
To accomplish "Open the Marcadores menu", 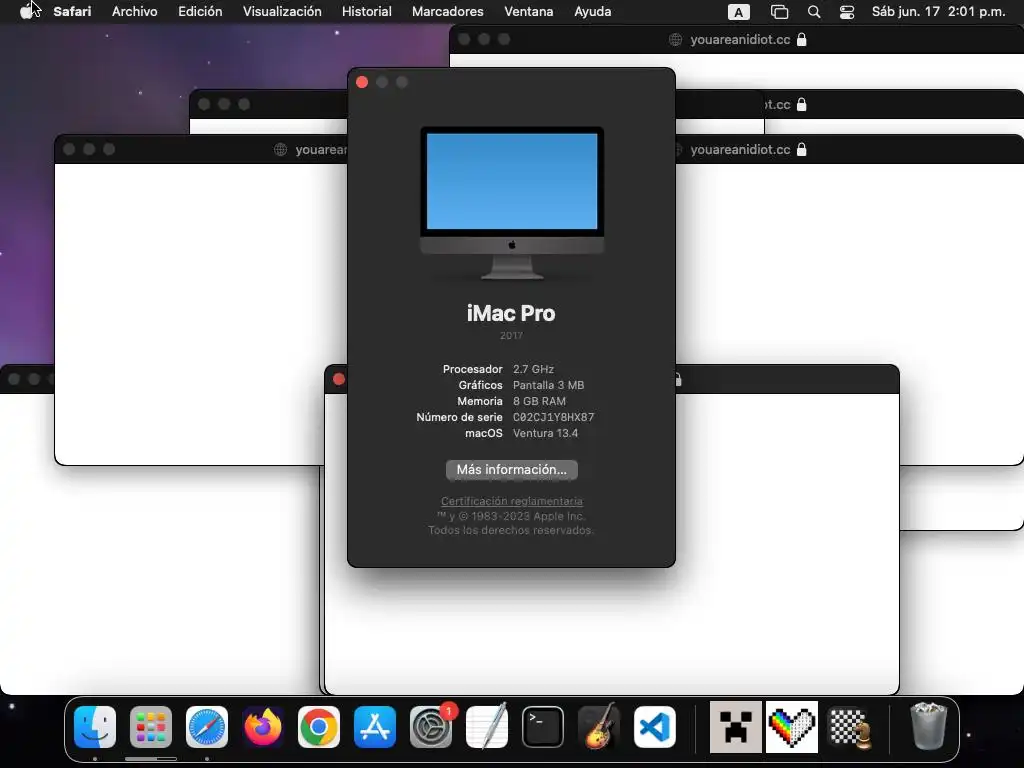I will (447, 11).
